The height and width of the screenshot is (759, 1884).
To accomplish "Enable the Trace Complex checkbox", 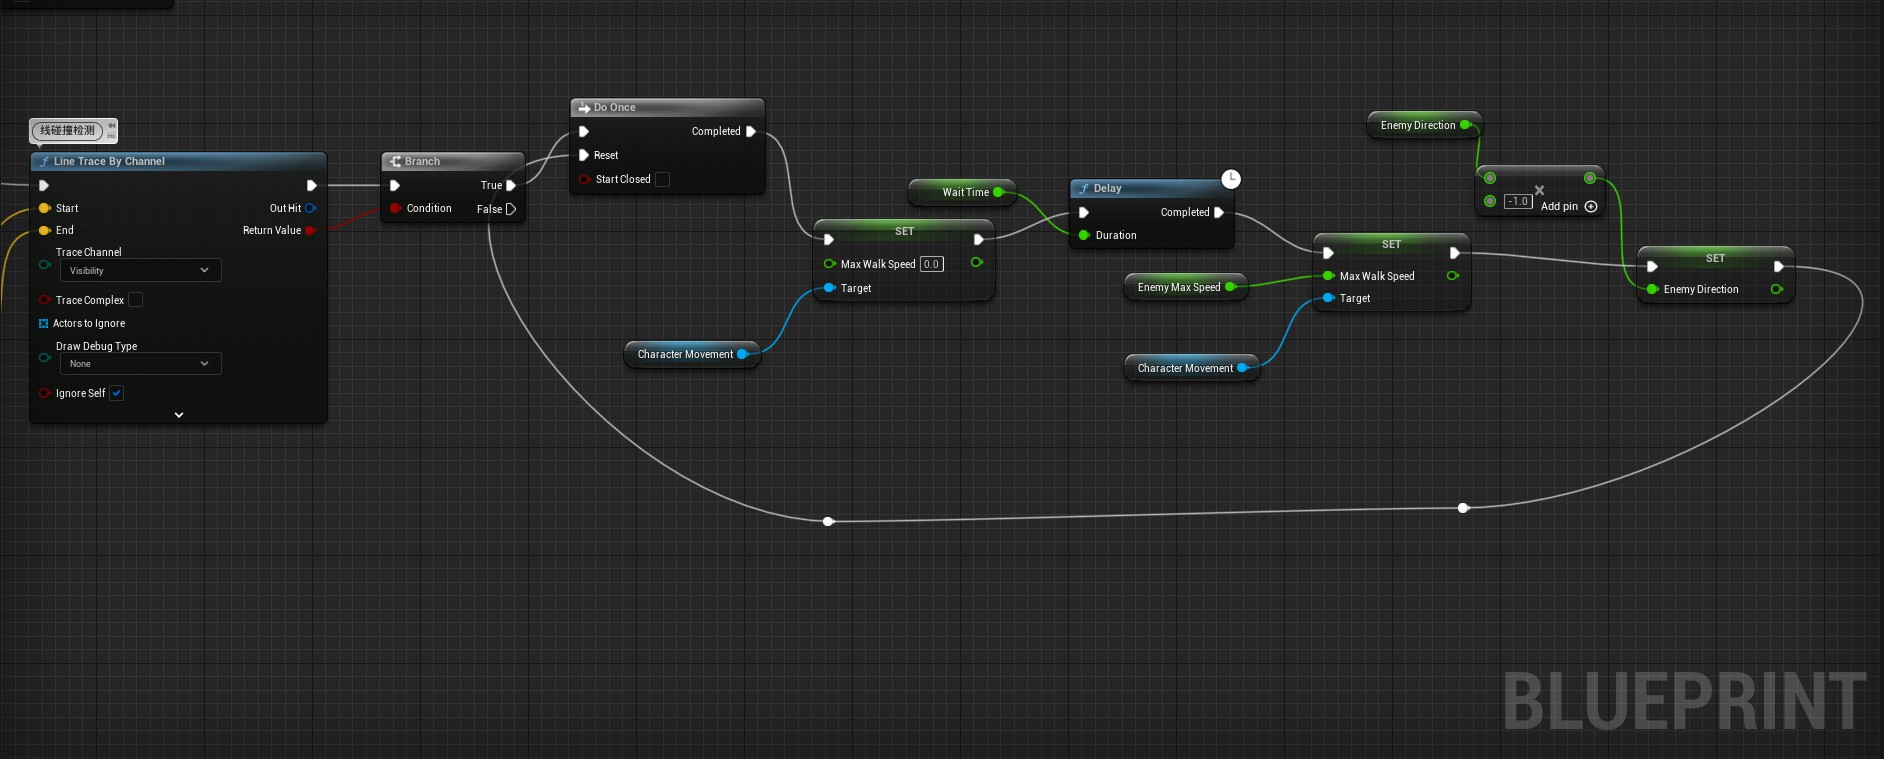I will [136, 300].
